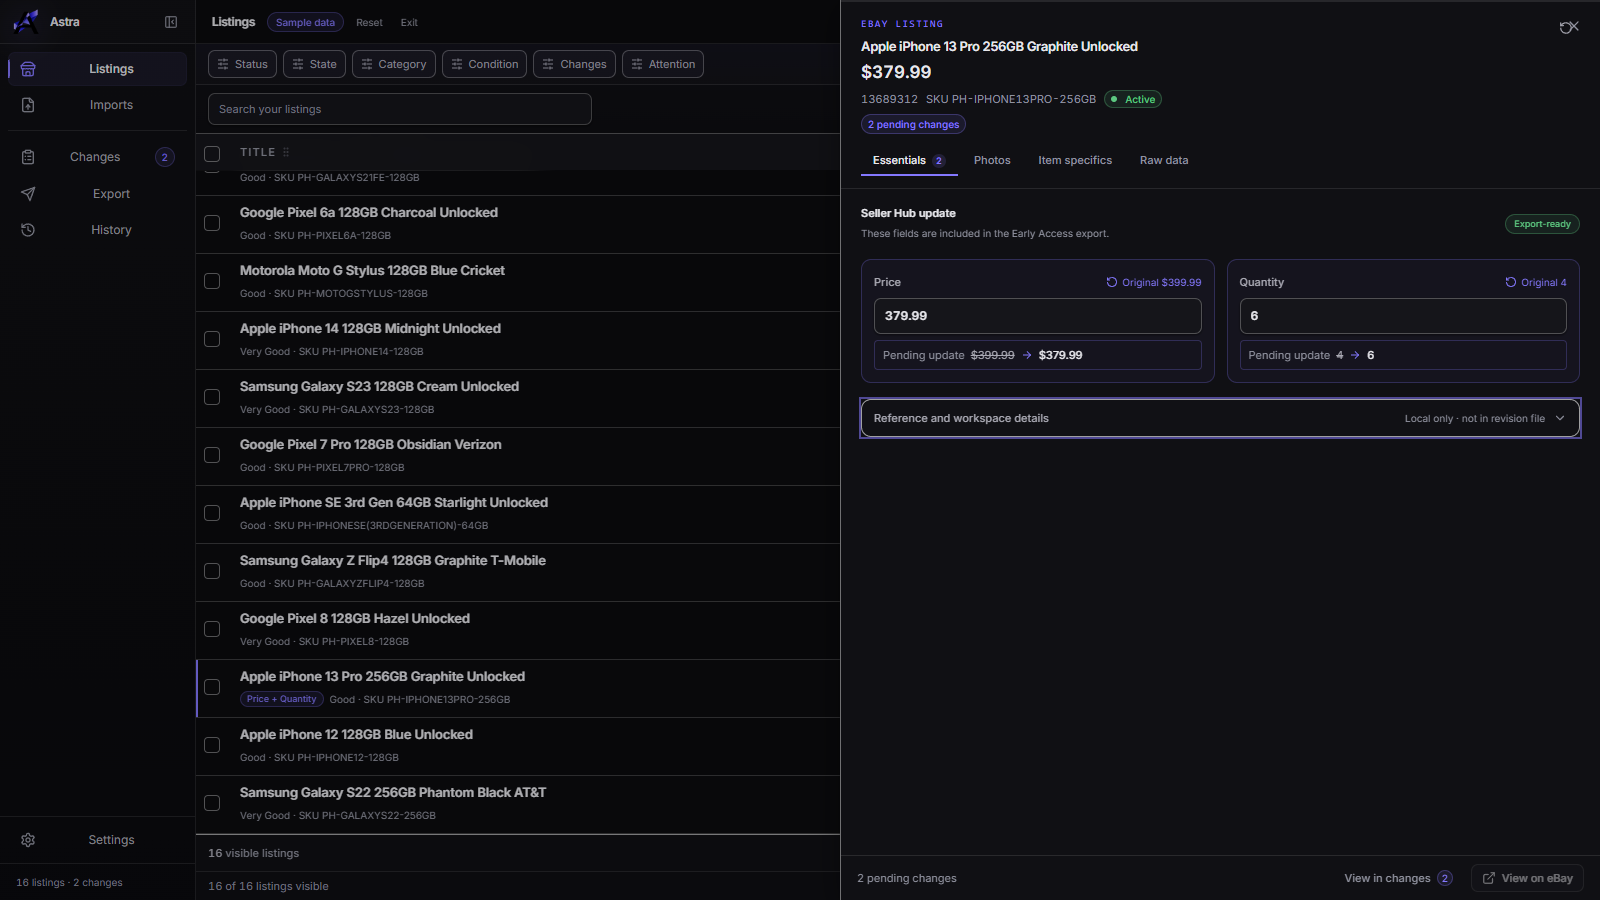Click the TITLE column drag handle
The width and height of the screenshot is (1600, 900).
click(x=286, y=153)
